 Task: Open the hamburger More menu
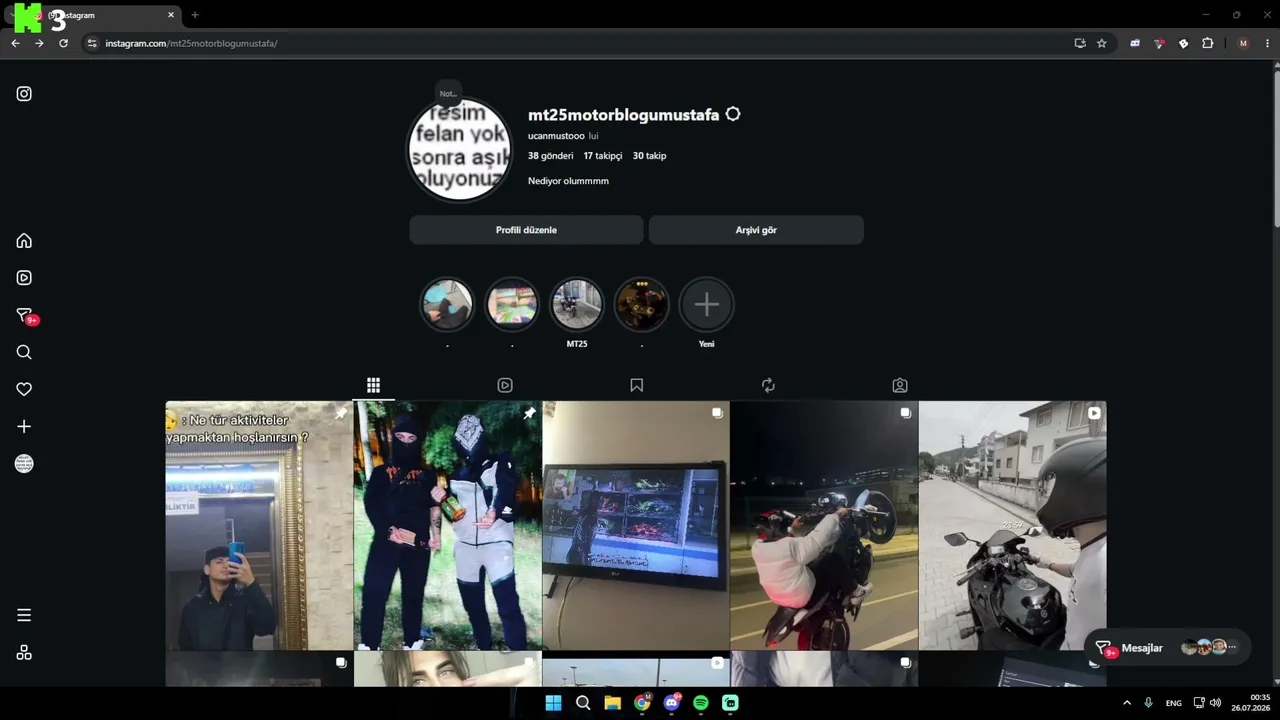point(24,615)
